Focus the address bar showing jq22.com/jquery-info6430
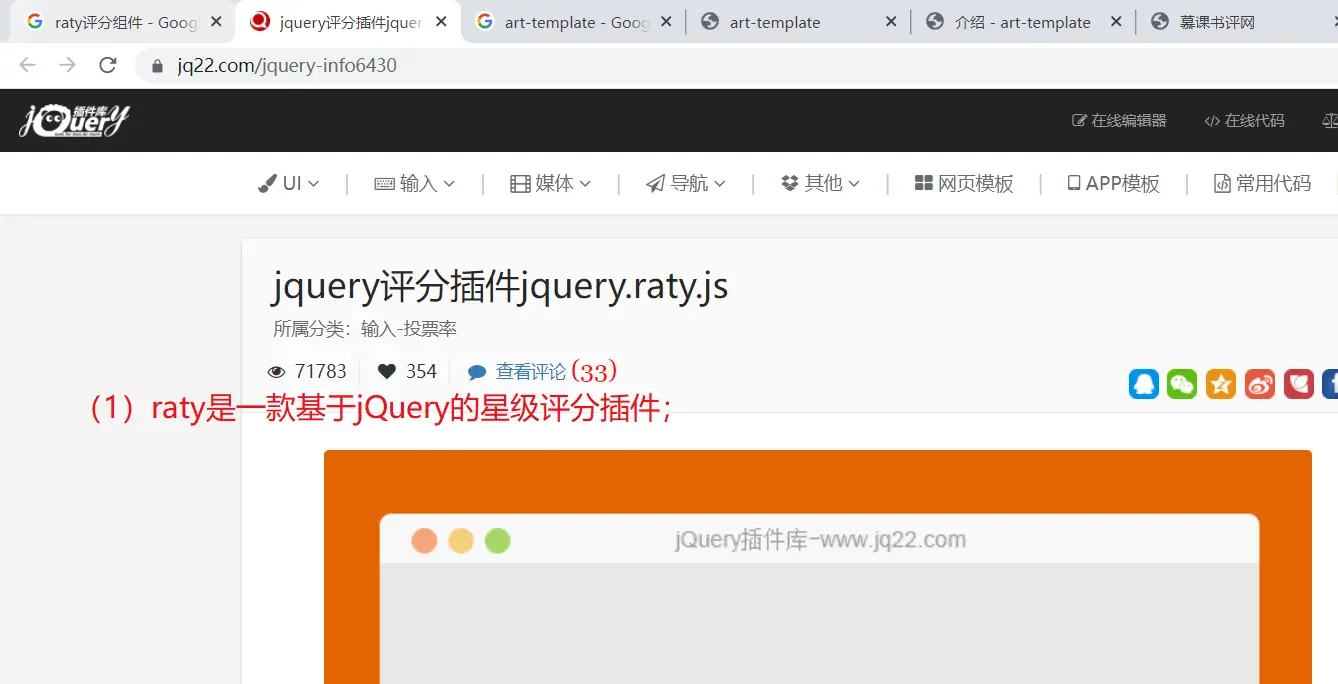Image resolution: width=1338 pixels, height=684 pixels. point(736,66)
